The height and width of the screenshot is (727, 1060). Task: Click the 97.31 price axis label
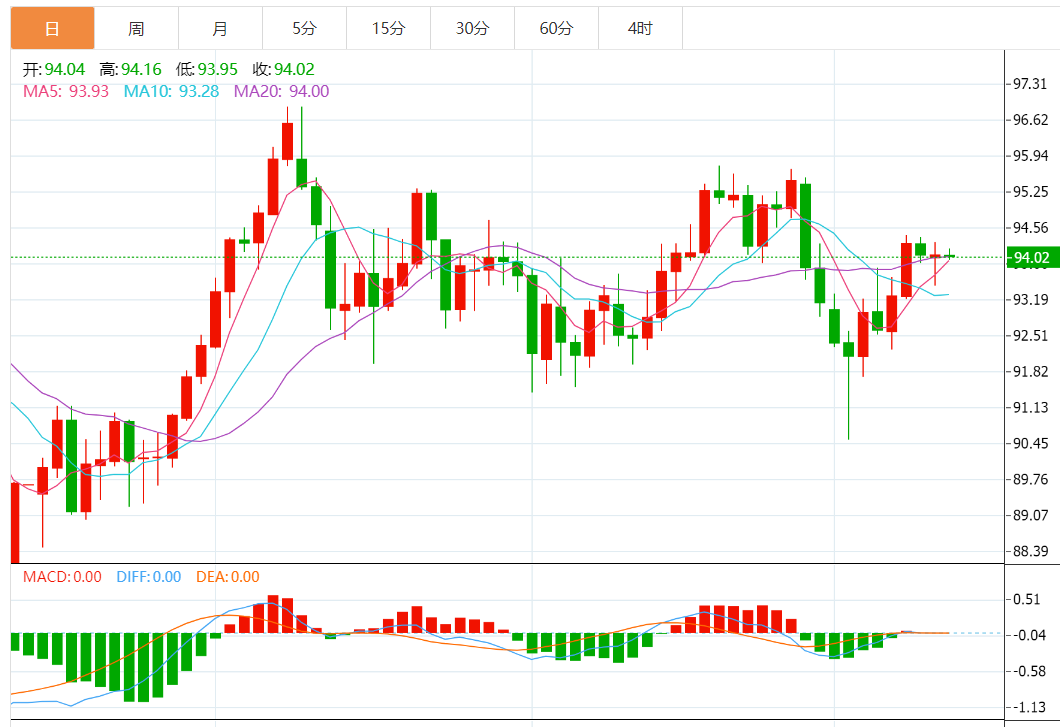click(1030, 84)
